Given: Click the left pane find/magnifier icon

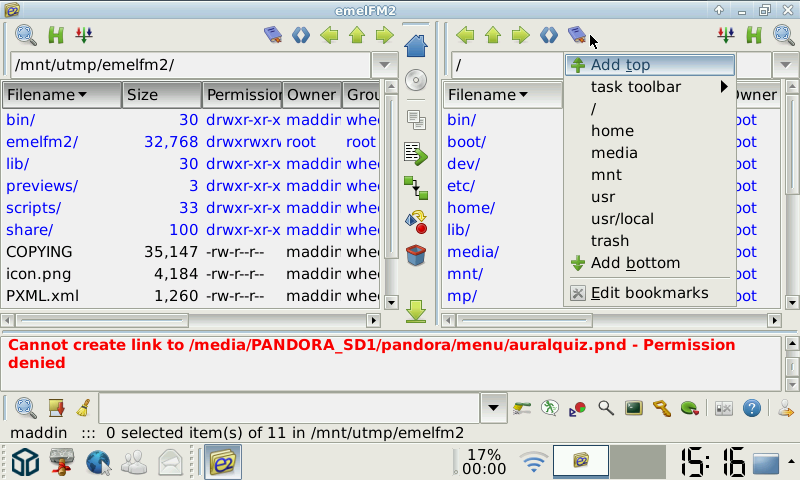Looking at the screenshot, I should coord(25,35).
